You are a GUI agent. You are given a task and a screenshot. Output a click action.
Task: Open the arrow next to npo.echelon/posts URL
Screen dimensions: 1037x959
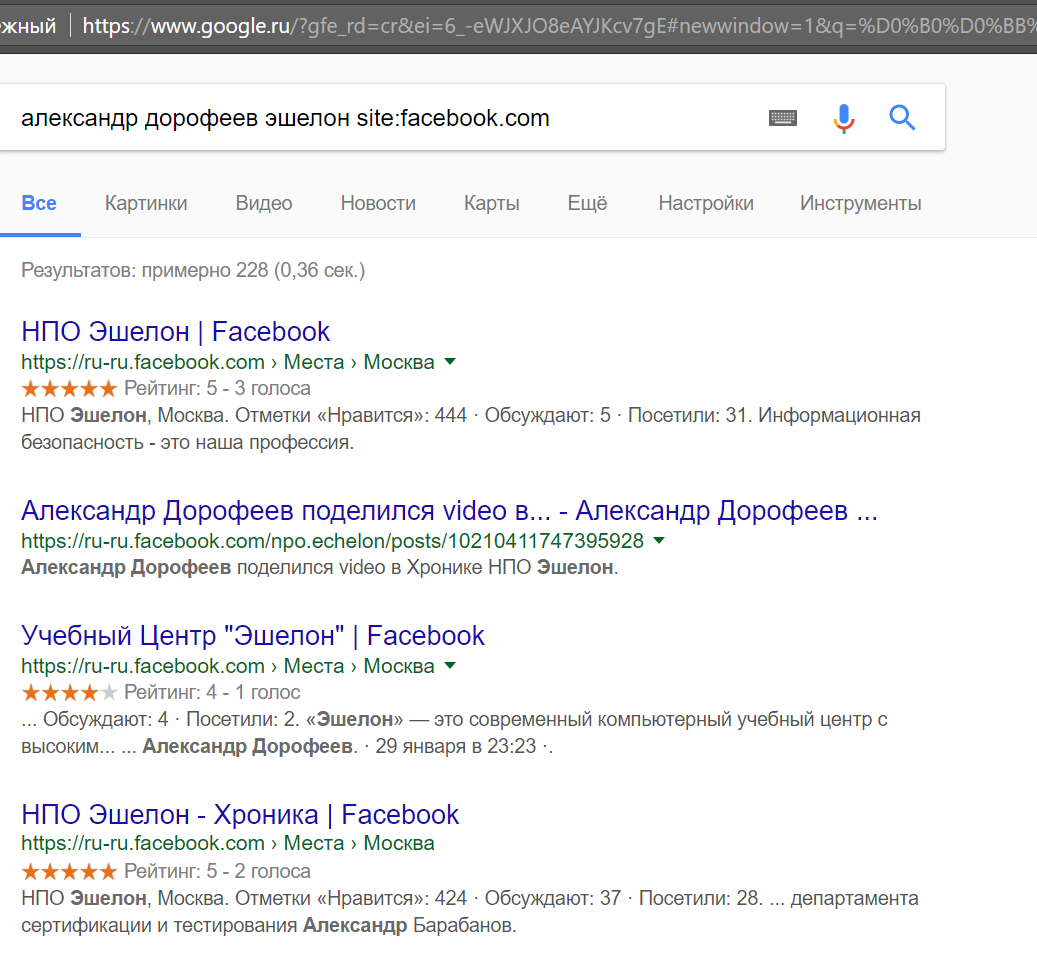click(x=659, y=541)
